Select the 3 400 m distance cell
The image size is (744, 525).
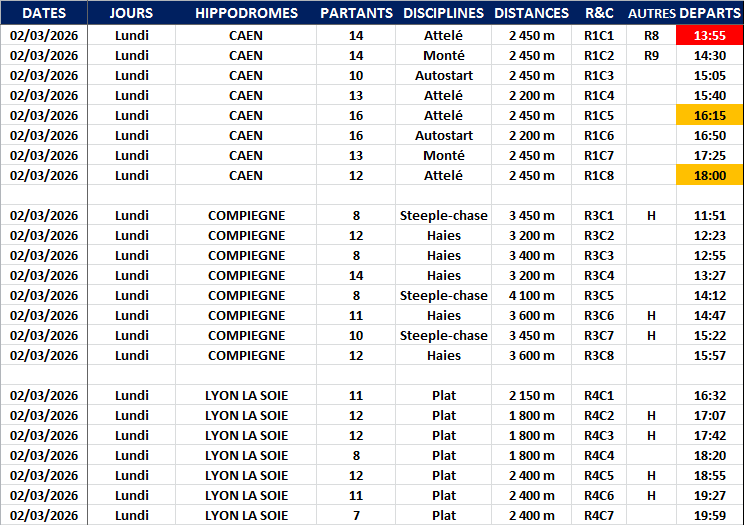531,255
